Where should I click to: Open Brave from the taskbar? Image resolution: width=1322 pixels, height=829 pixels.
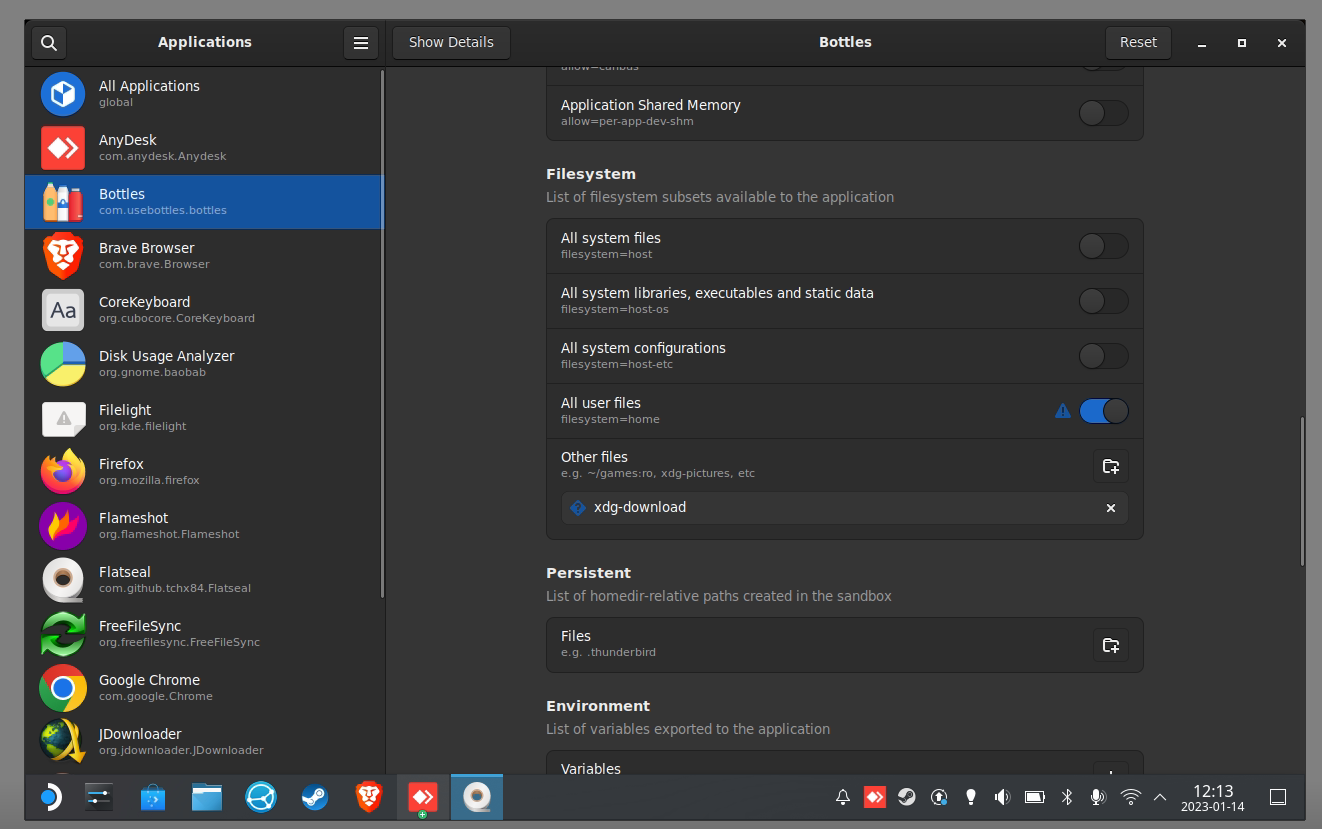point(369,797)
